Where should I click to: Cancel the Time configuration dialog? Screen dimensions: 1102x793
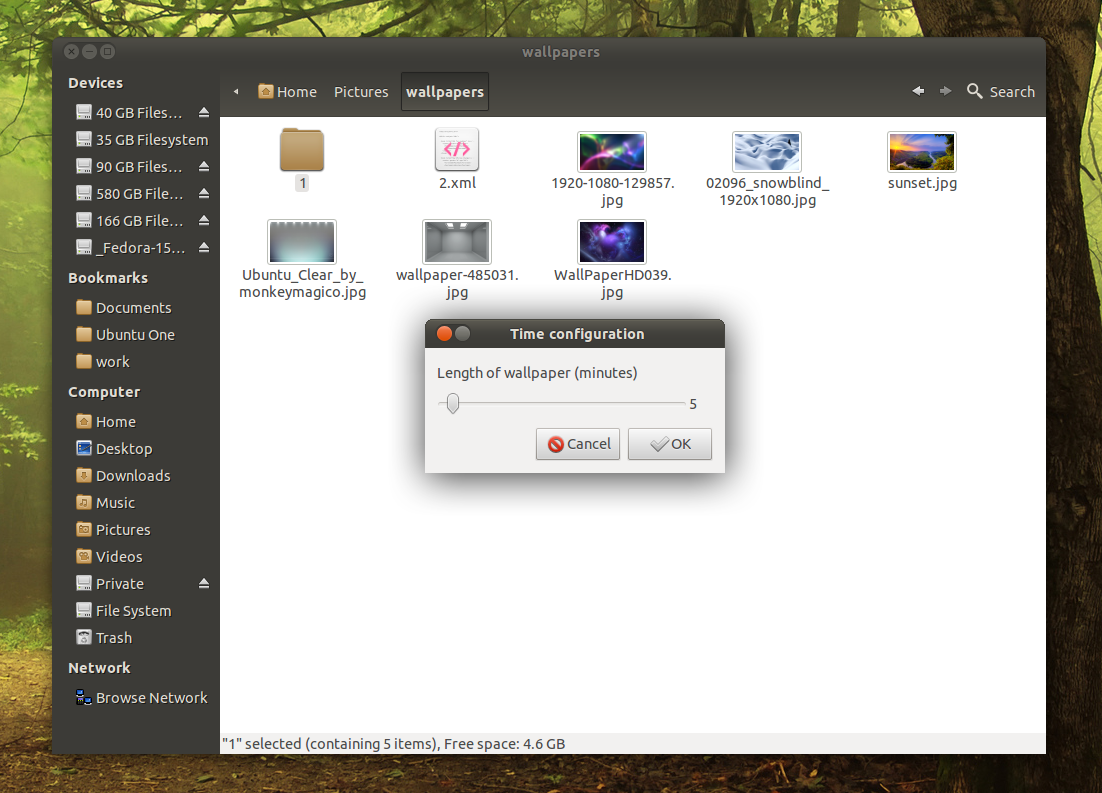click(x=577, y=444)
